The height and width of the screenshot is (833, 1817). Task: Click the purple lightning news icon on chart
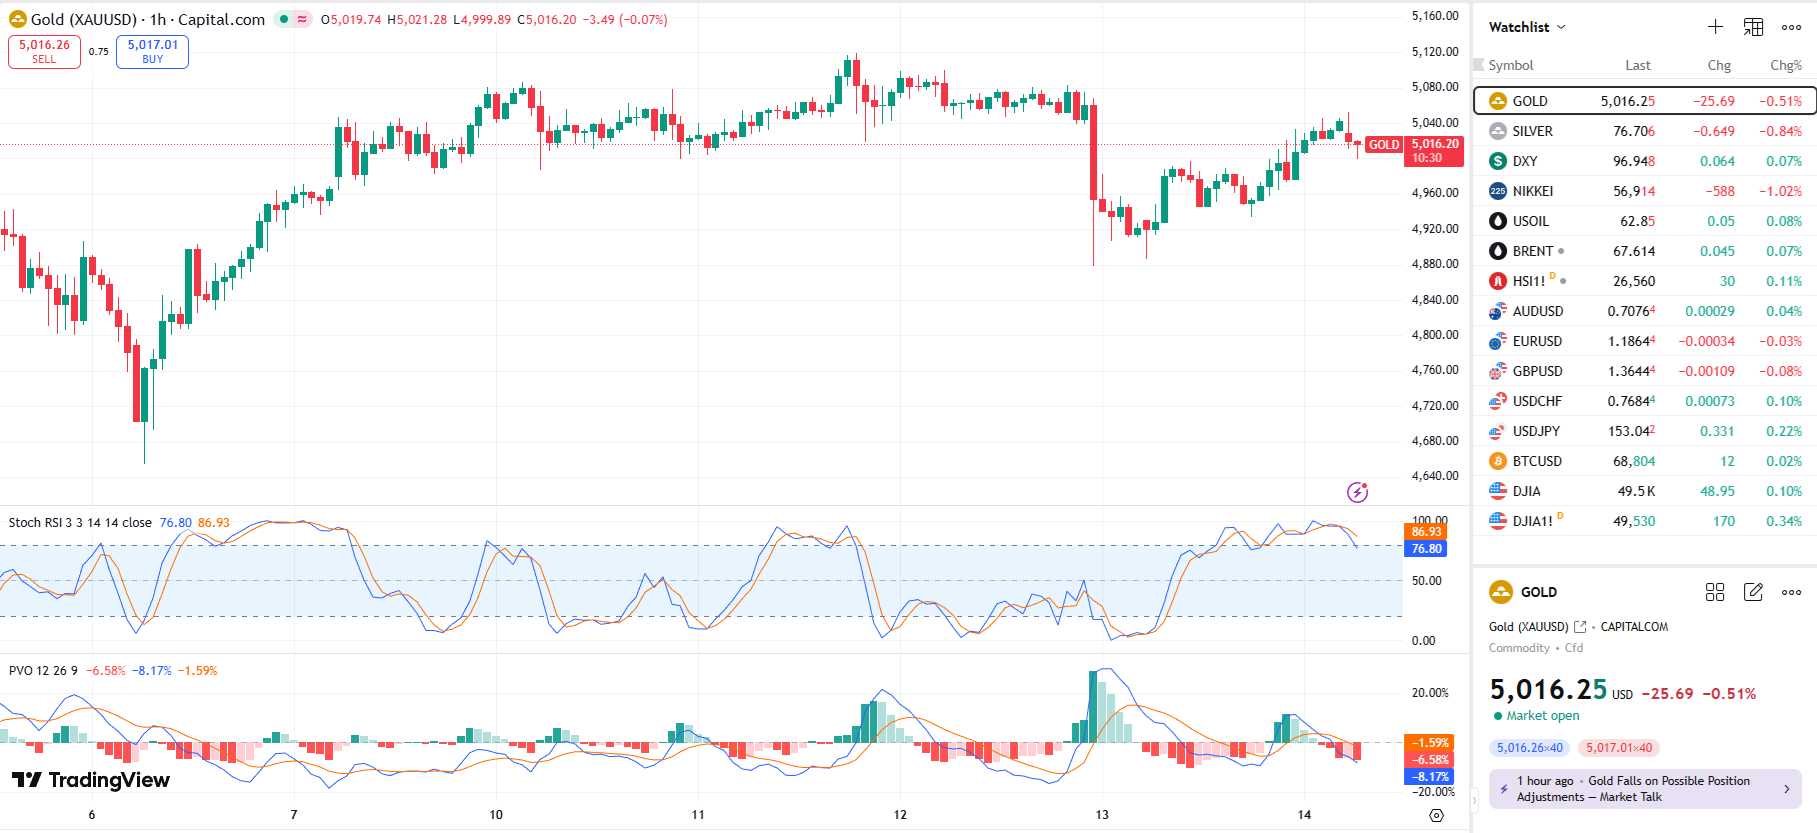[x=1357, y=492]
